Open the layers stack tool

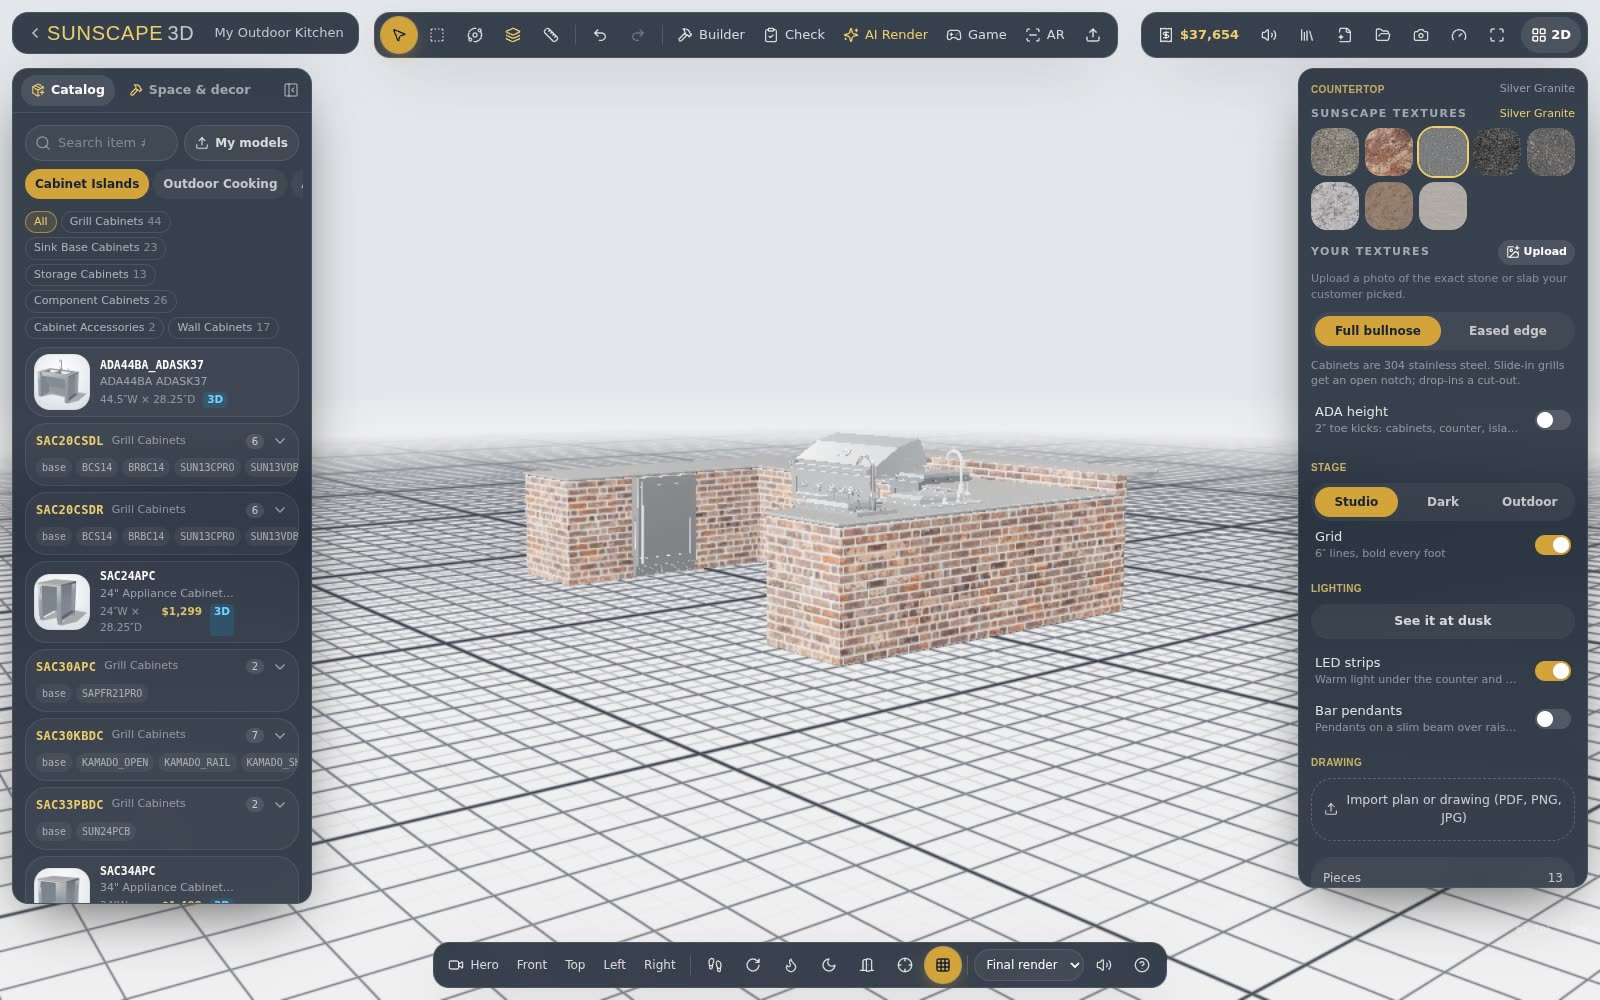513,35
